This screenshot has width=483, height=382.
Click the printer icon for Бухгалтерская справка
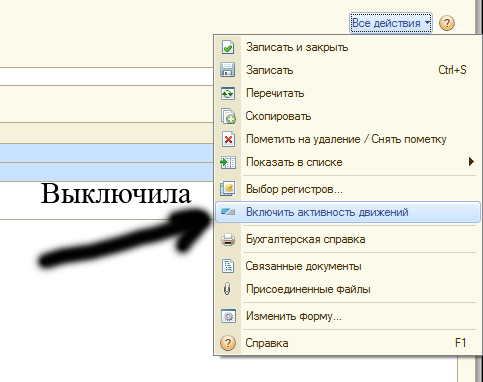pyautogui.click(x=228, y=239)
